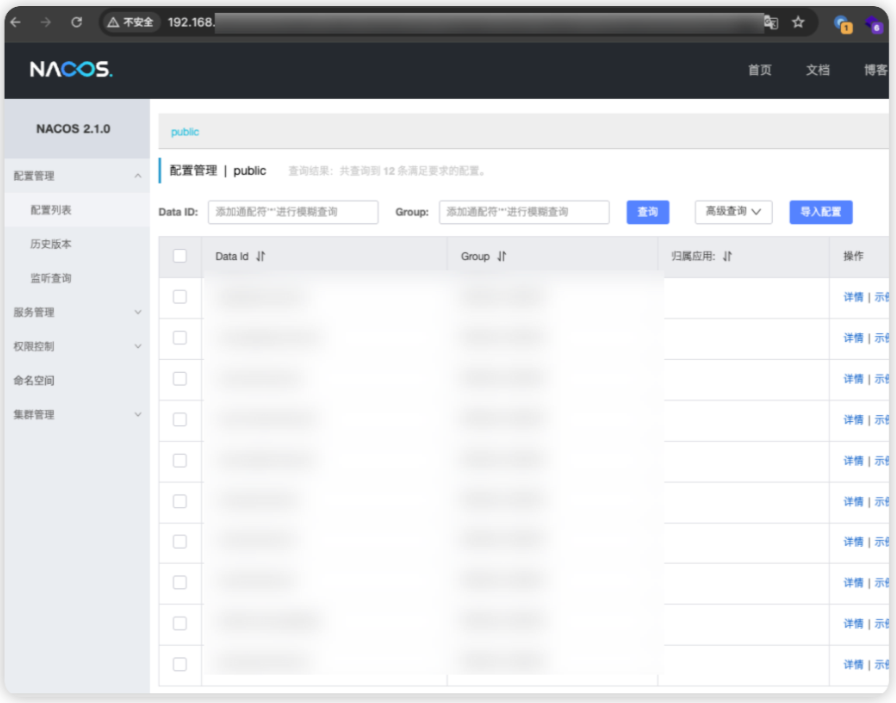Viewport: 896px width, 703px height.
Task: Check the seventh row checkbox
Action: 180,542
